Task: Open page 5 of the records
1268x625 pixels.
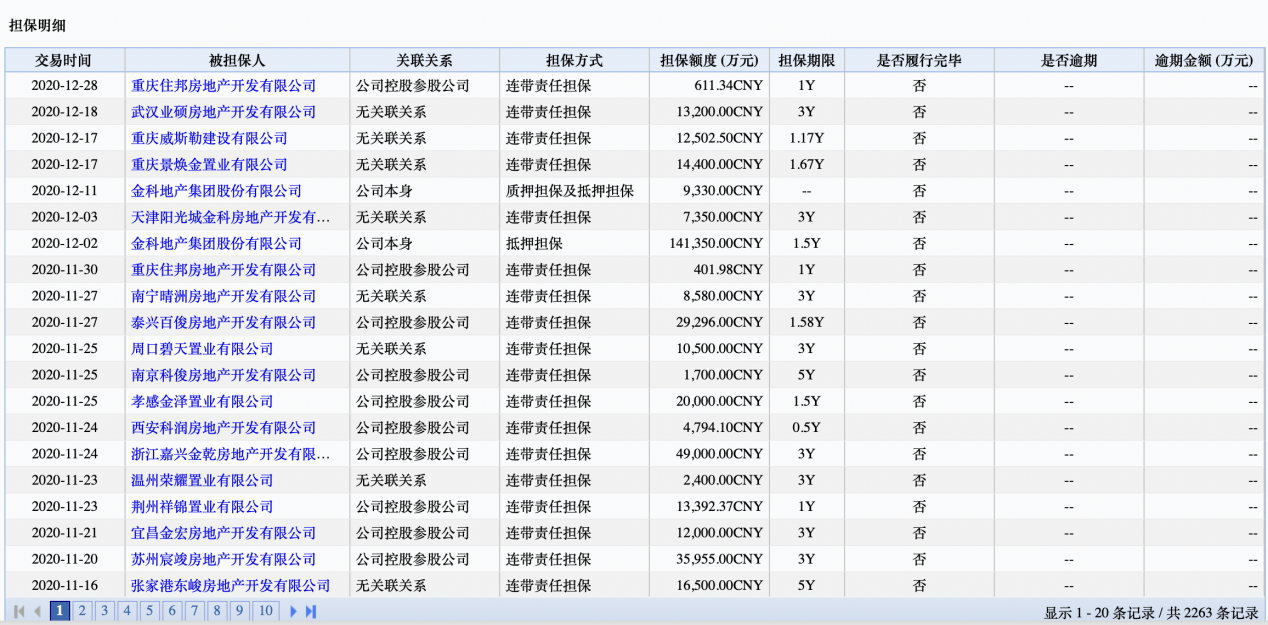Action: (149, 611)
